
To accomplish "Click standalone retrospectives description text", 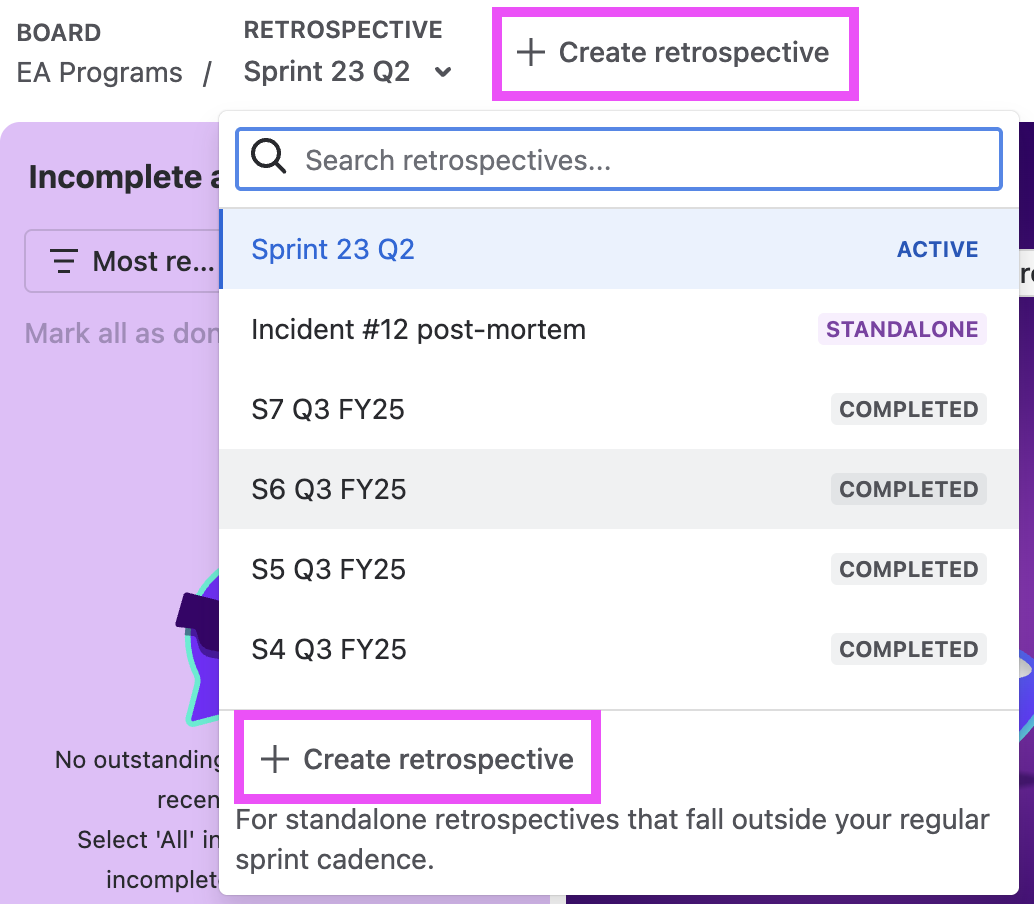I will click(x=612, y=839).
